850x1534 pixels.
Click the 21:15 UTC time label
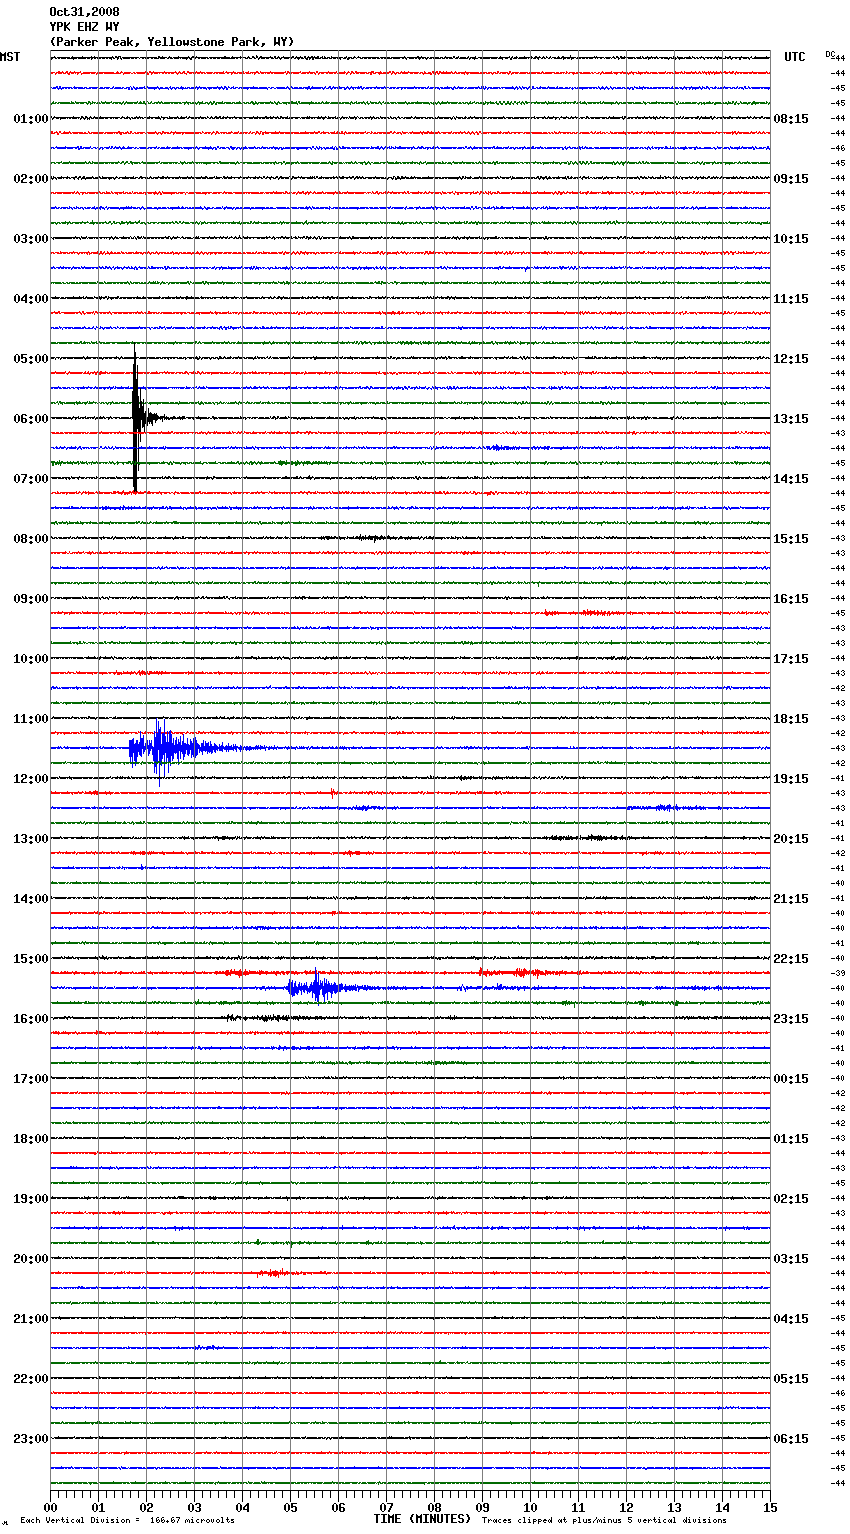click(x=791, y=899)
